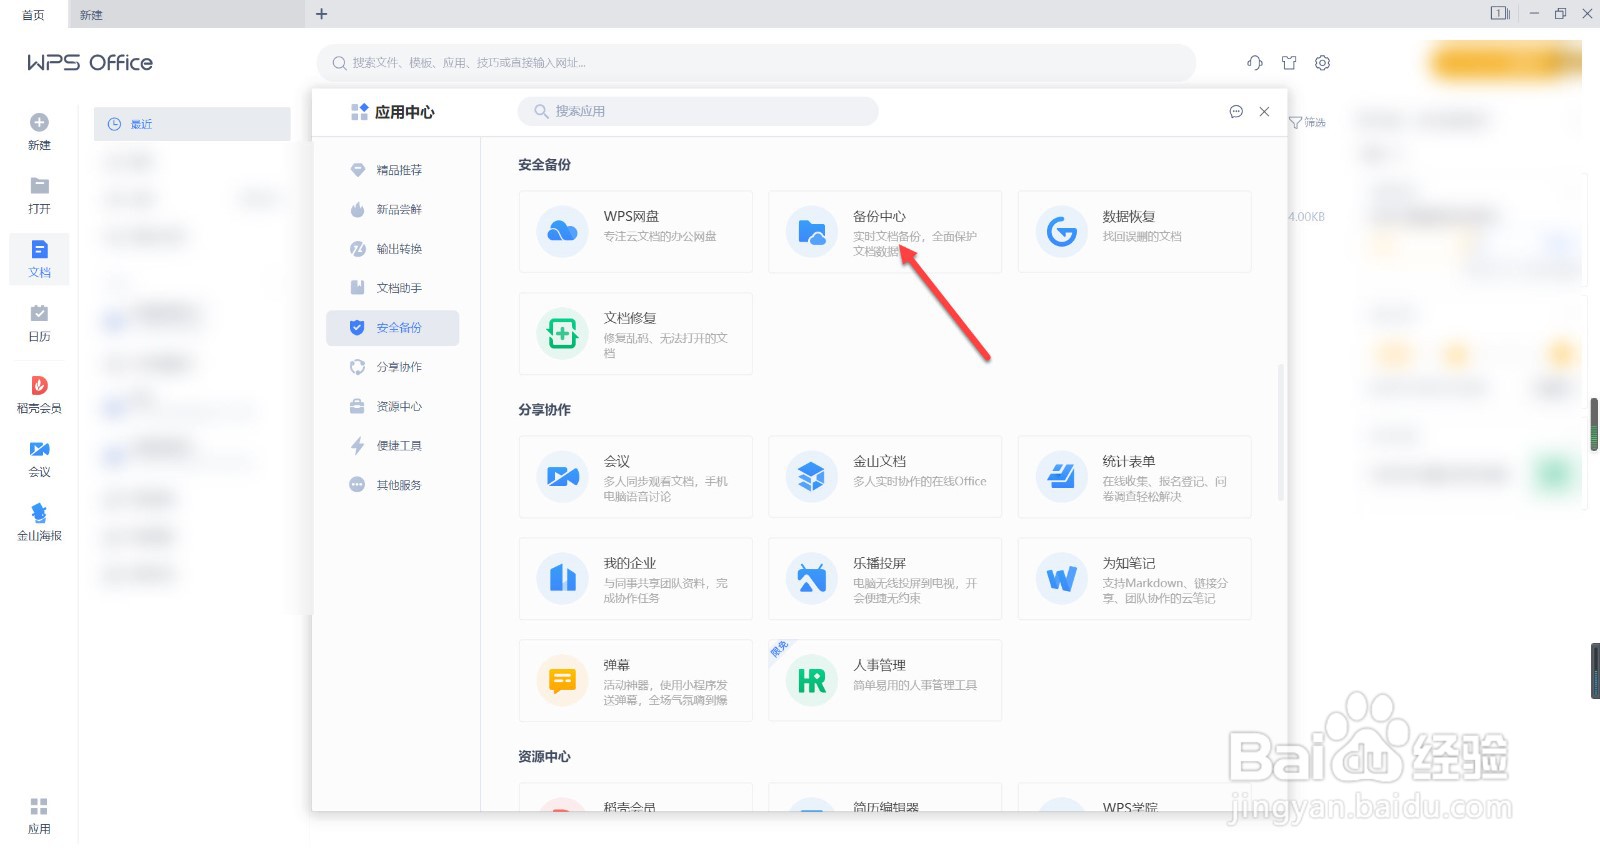Toggle the sidebar layout icon in titlebar
1600x862 pixels.
[x=1500, y=13]
